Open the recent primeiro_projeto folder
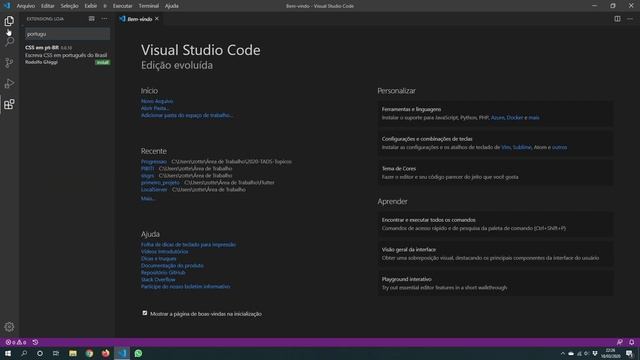 160,182
